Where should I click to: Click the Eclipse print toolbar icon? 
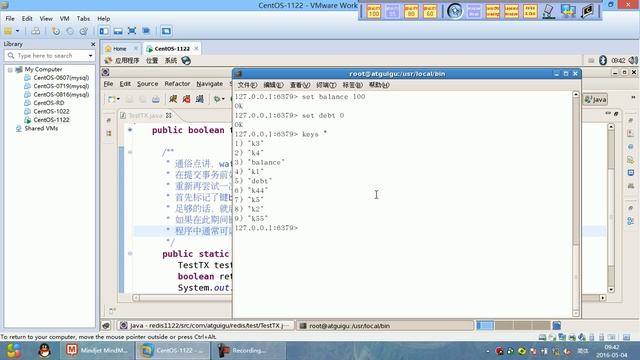[x=156, y=99]
